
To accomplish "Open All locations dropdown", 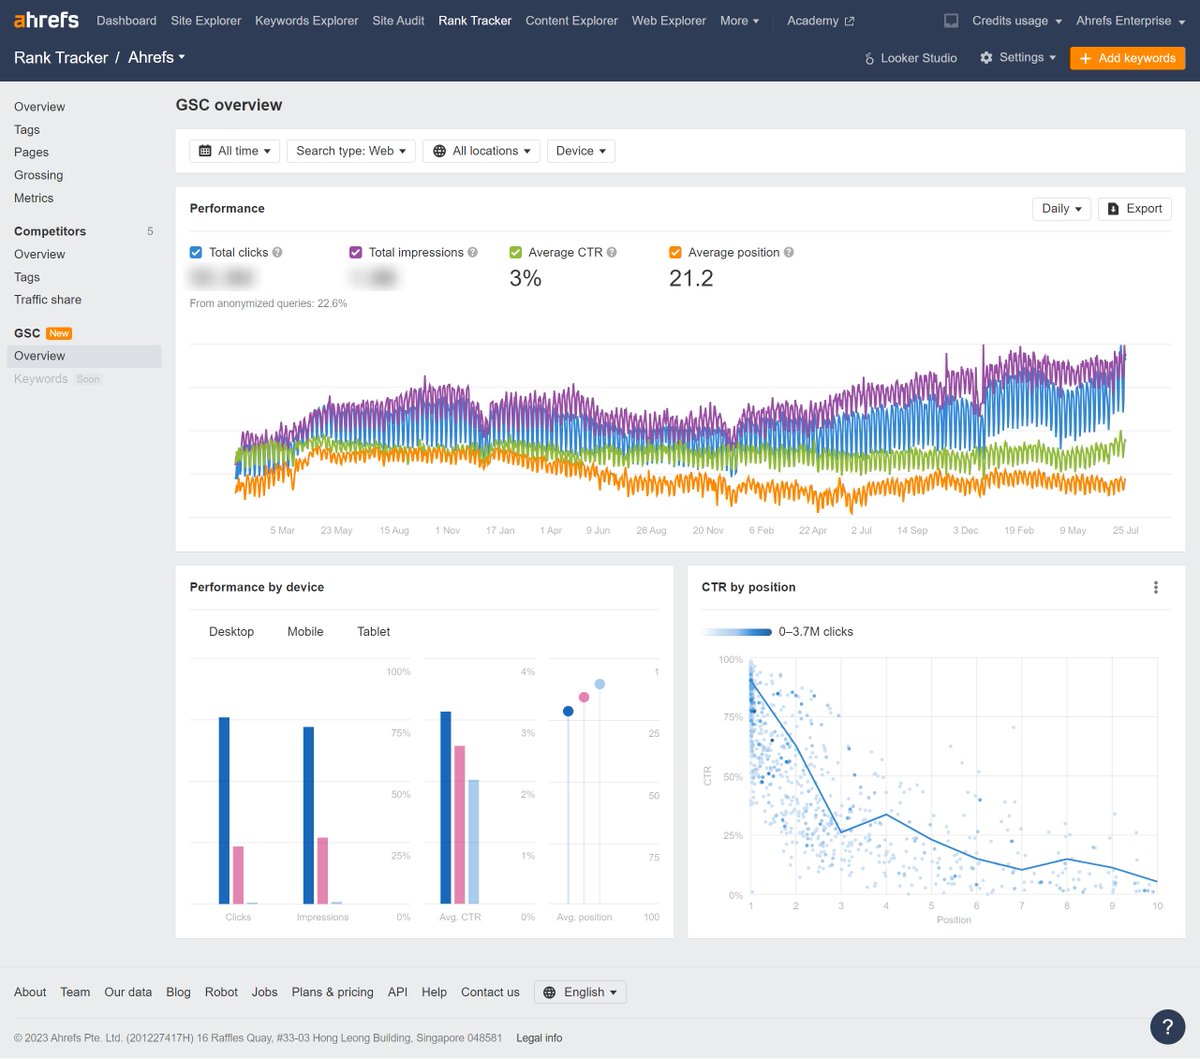I will pyautogui.click(x=481, y=151).
